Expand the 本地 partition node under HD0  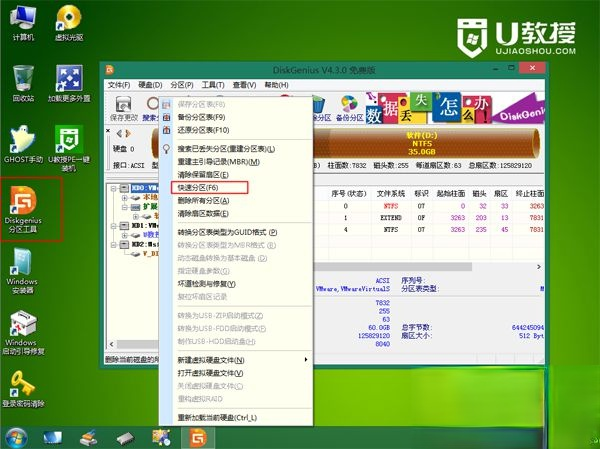125,198
